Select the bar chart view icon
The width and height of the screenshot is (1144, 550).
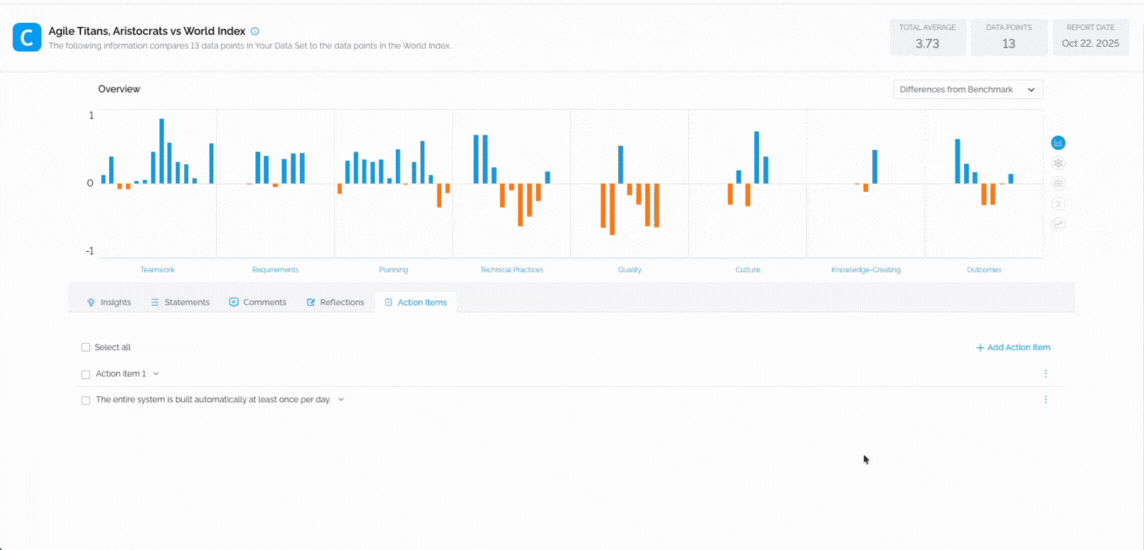tap(1058, 143)
